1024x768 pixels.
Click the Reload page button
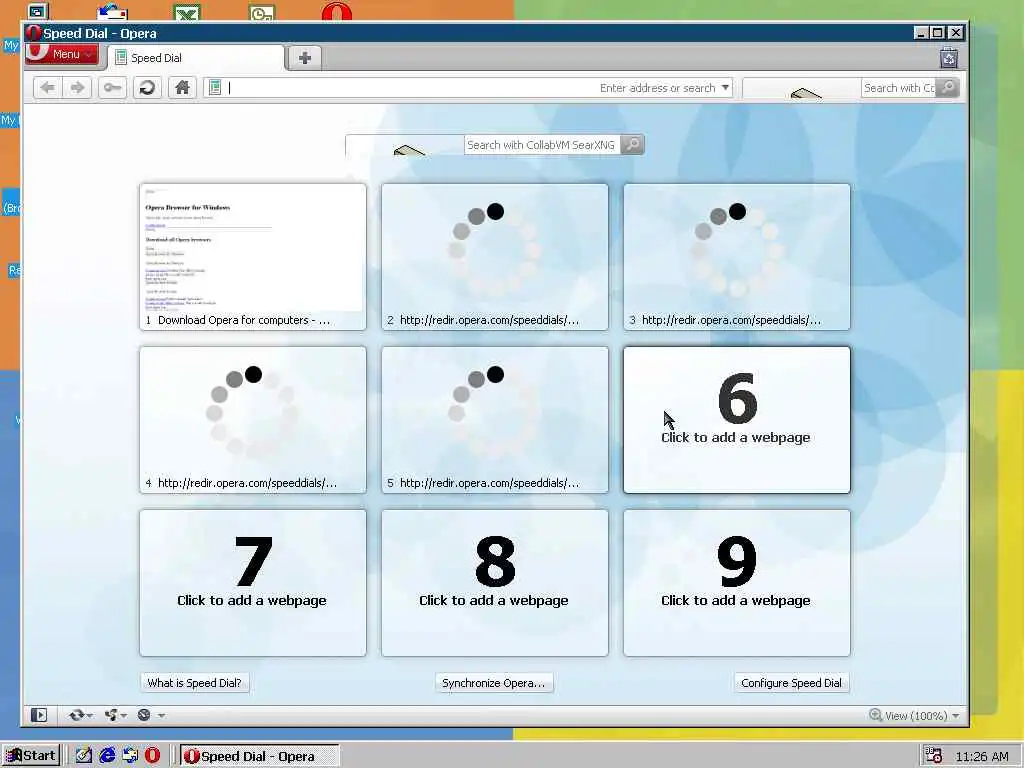[x=147, y=88]
